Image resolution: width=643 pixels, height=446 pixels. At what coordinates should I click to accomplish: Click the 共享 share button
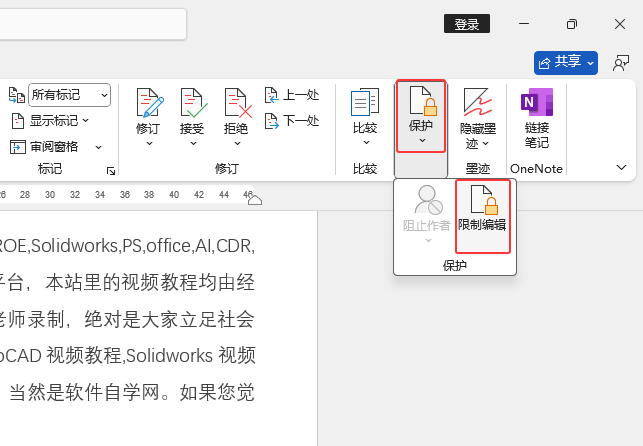click(565, 63)
